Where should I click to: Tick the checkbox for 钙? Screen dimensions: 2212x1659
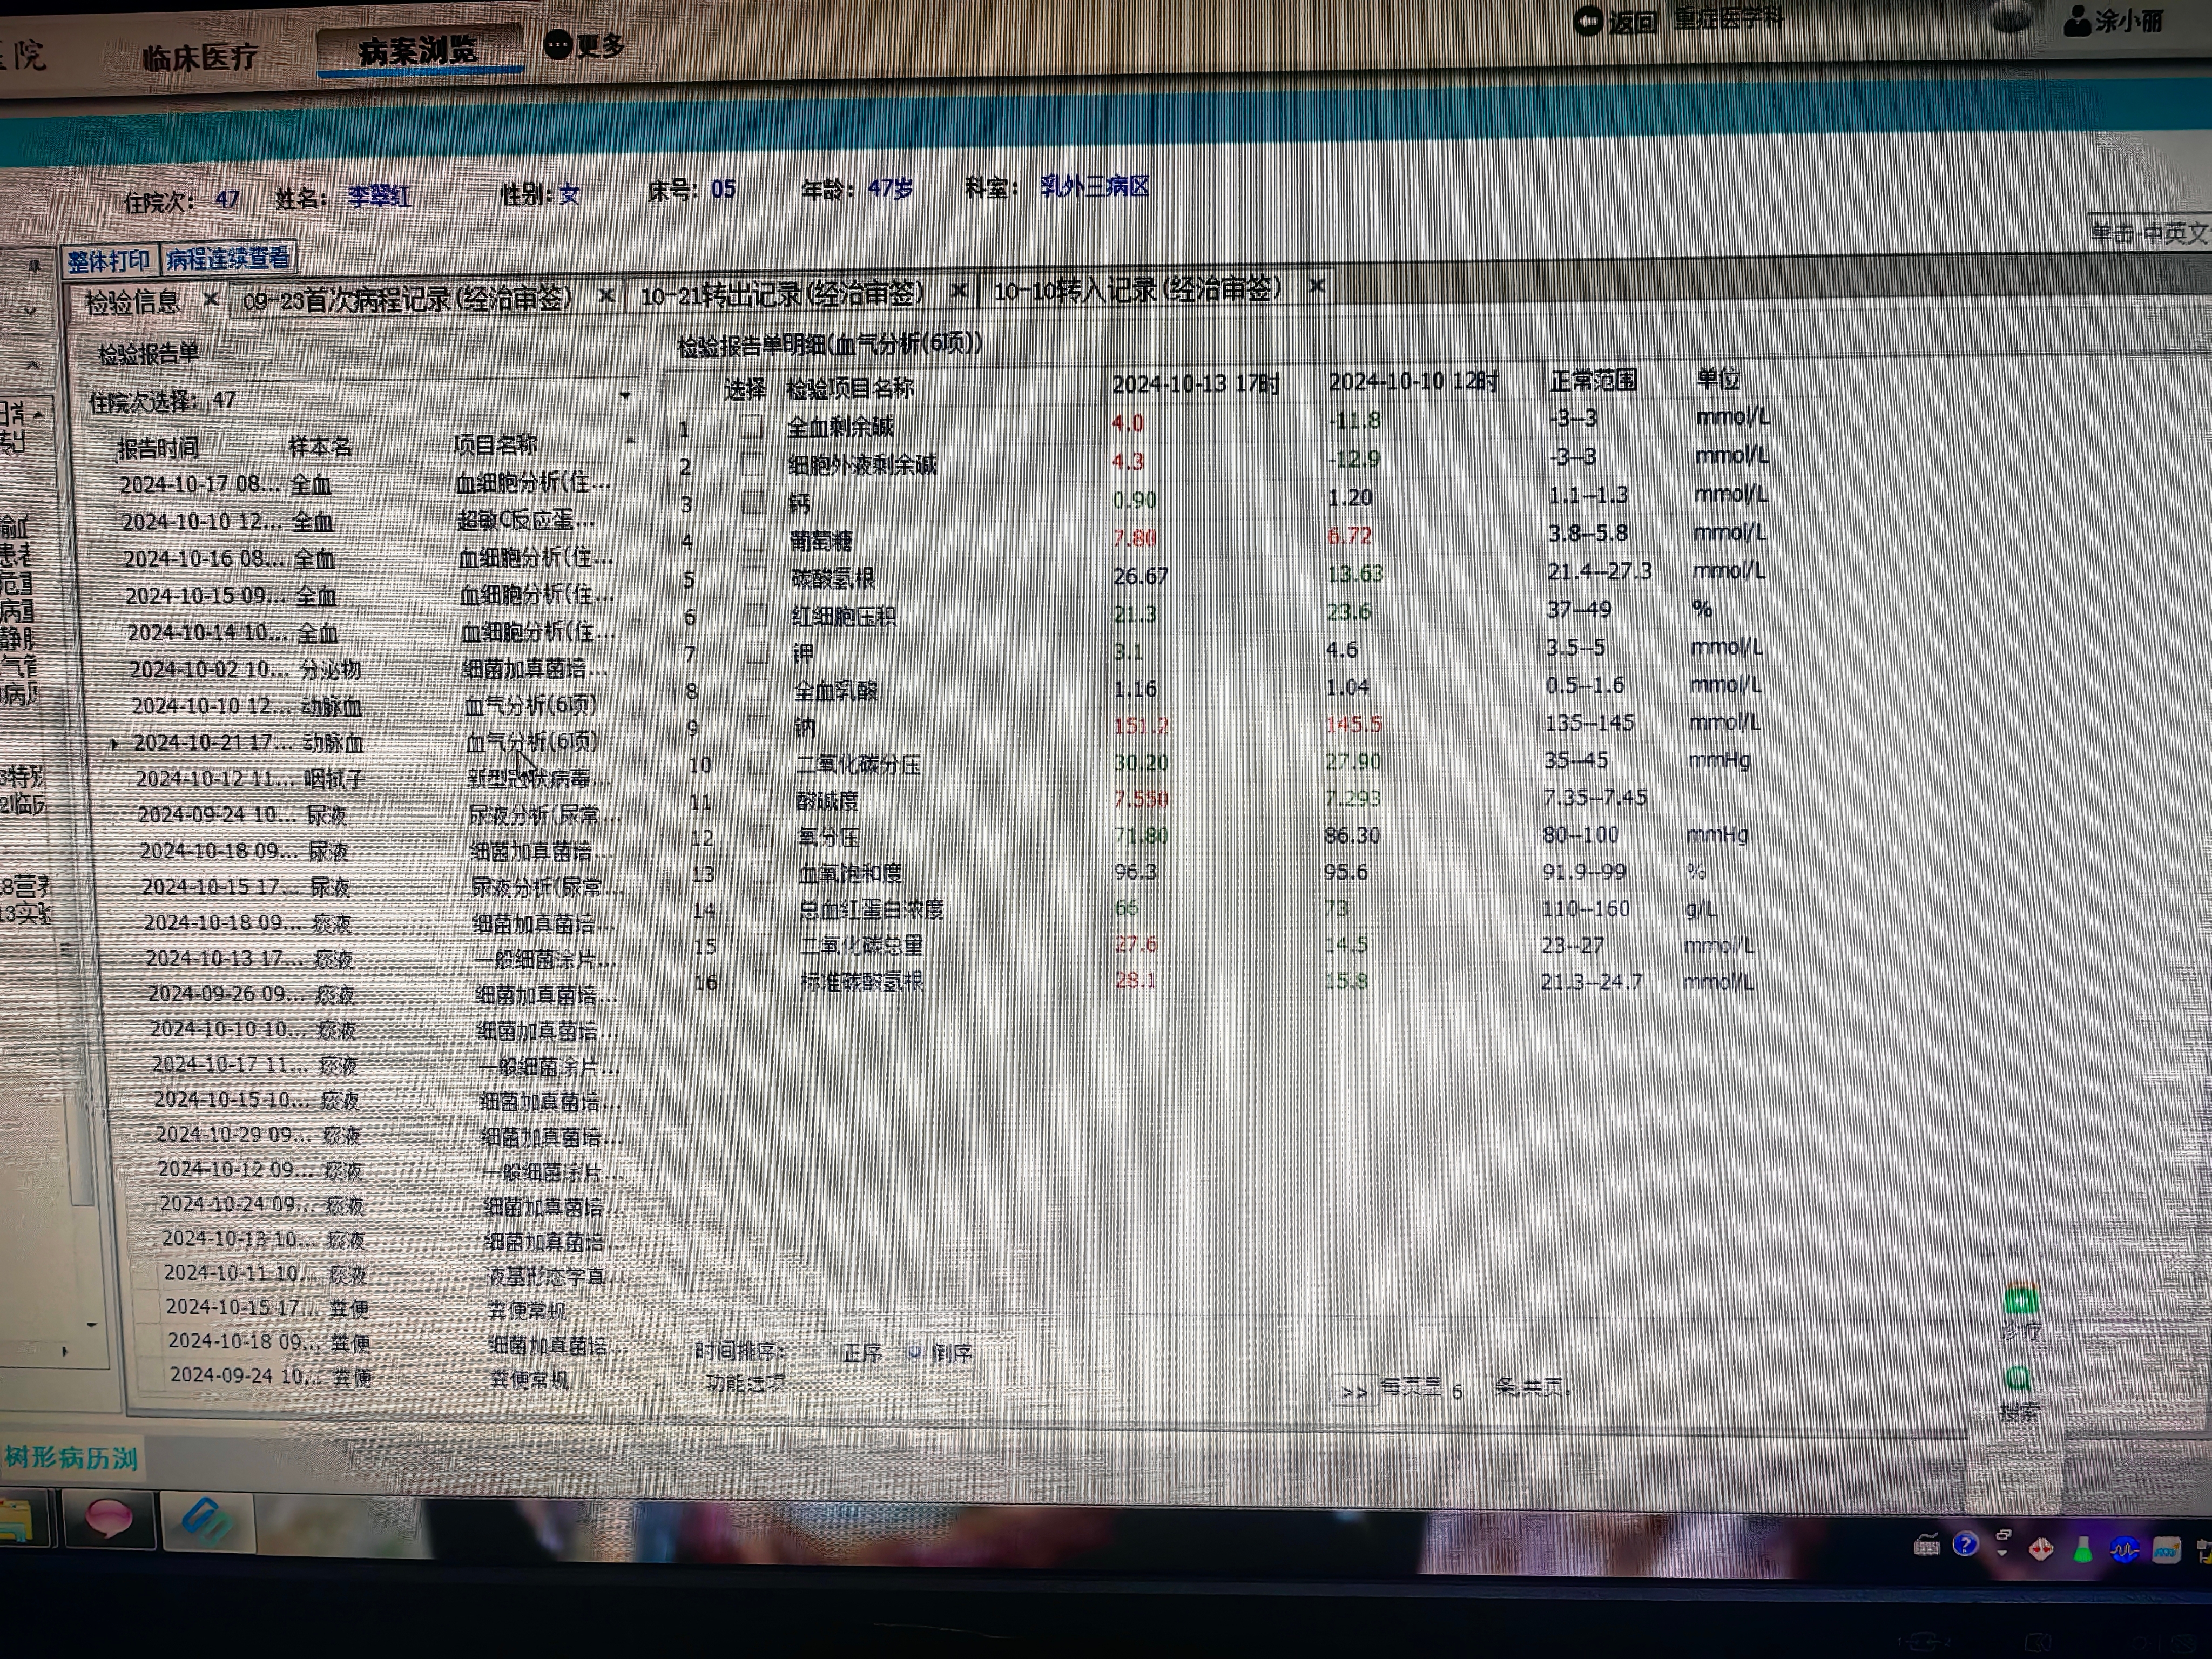point(753,502)
